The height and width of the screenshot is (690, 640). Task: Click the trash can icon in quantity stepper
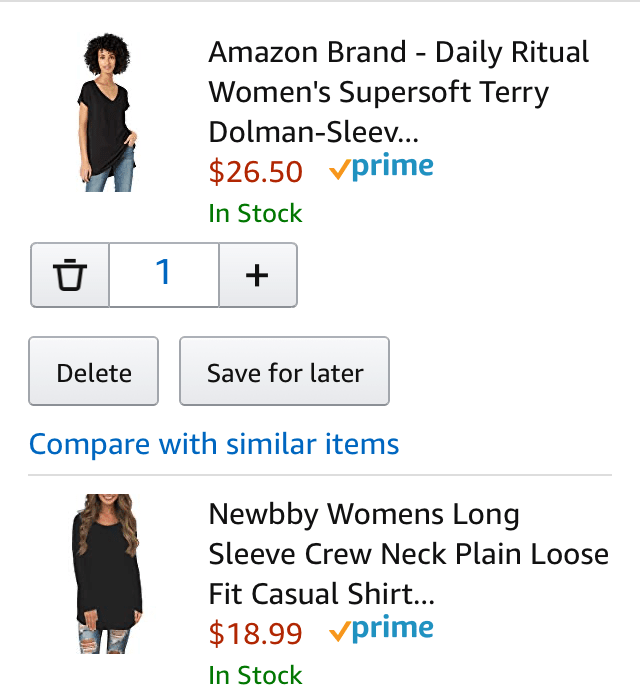[70, 274]
